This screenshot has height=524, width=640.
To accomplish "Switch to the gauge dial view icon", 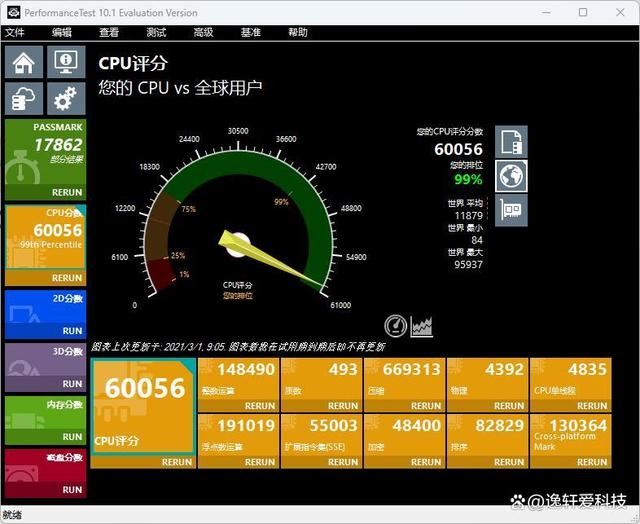I will pos(396,326).
